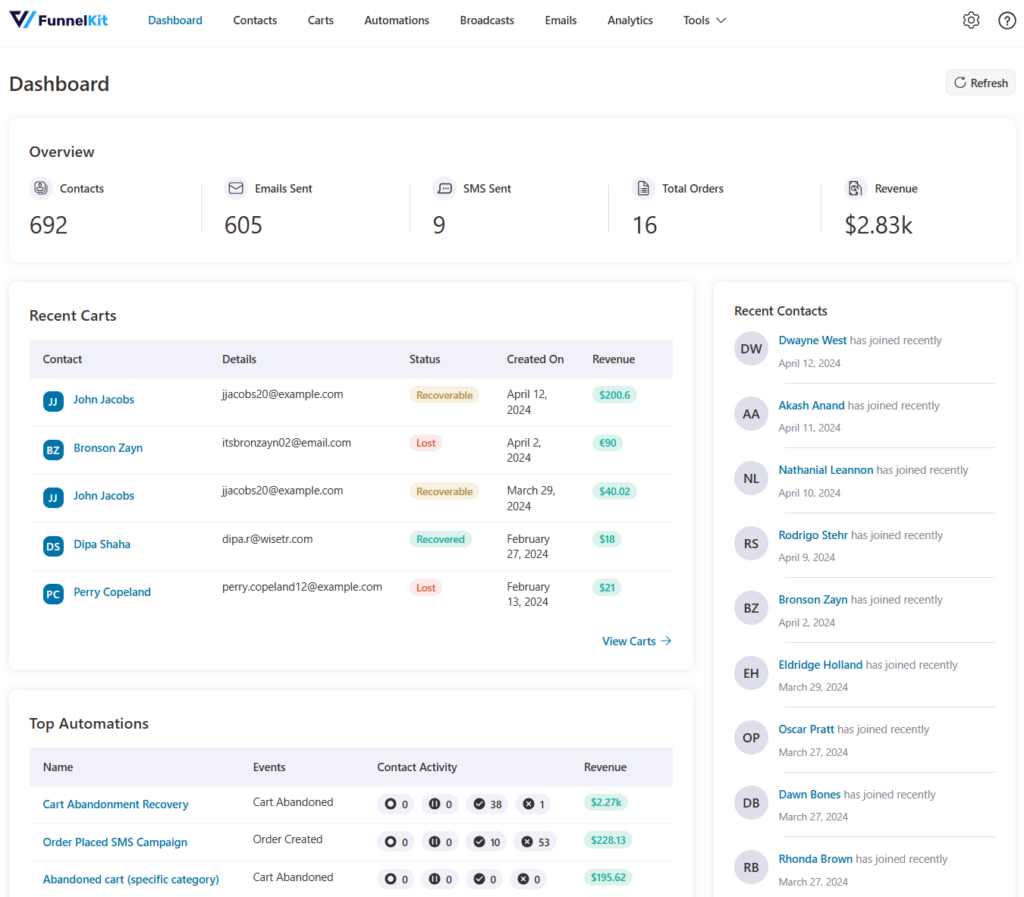Open the FunnelKit settings gear
The height and width of the screenshot is (897, 1024).
point(970,20)
